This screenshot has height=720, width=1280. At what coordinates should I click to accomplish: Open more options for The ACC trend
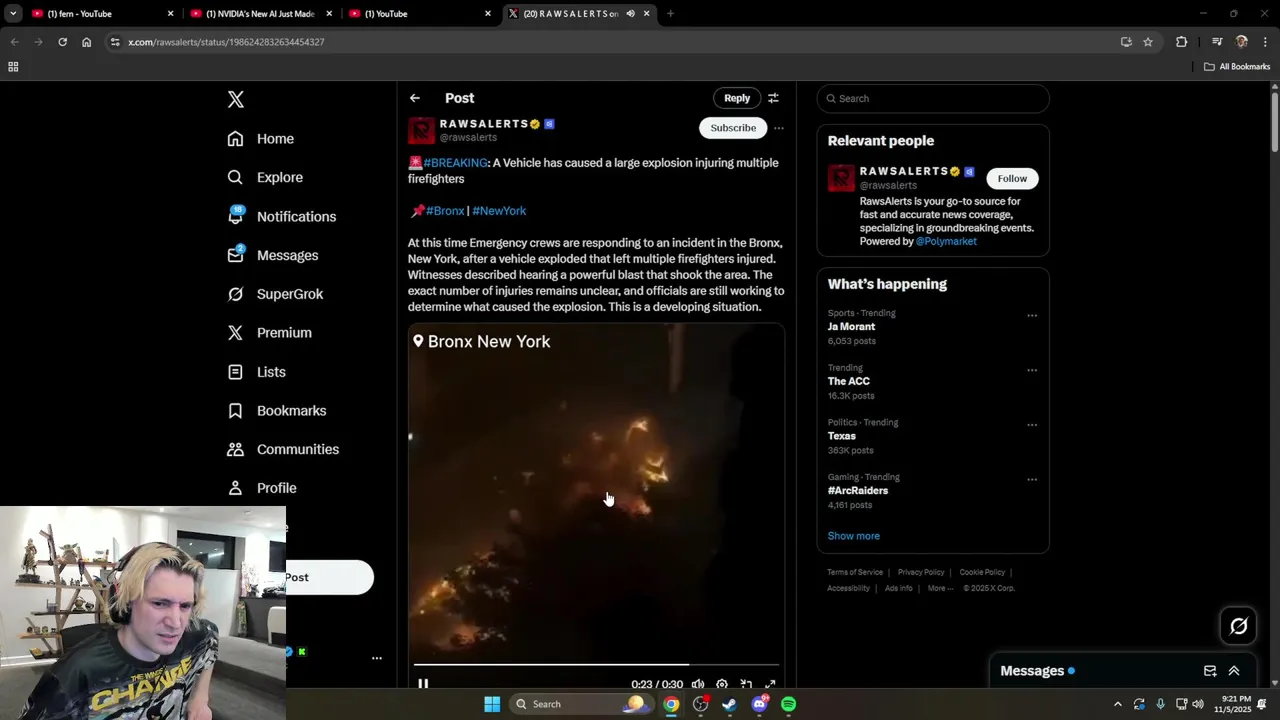point(1032,370)
